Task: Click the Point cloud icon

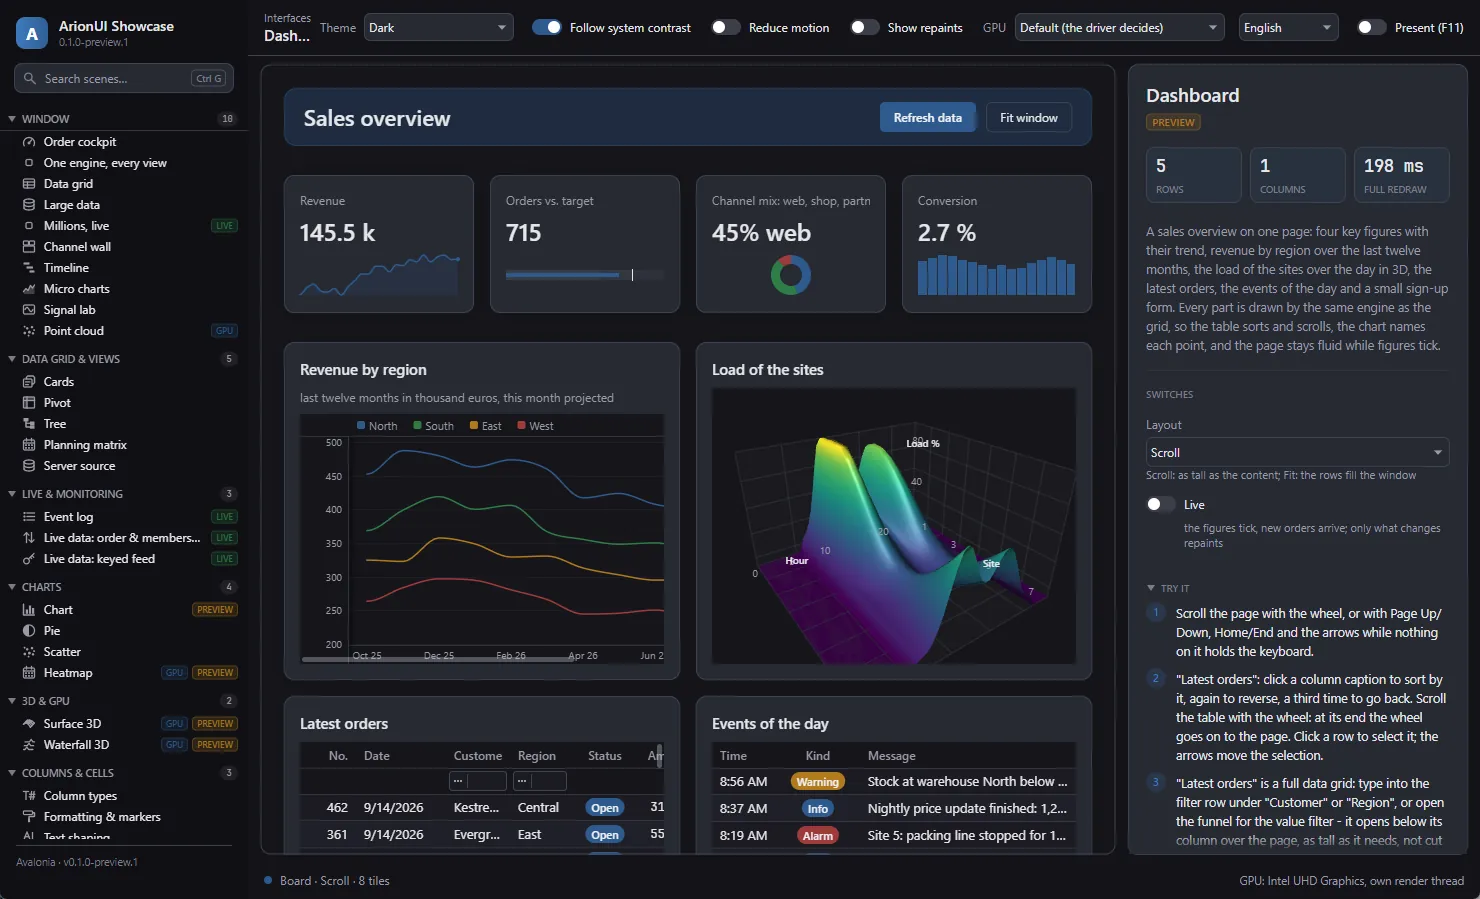Action: tap(29, 331)
